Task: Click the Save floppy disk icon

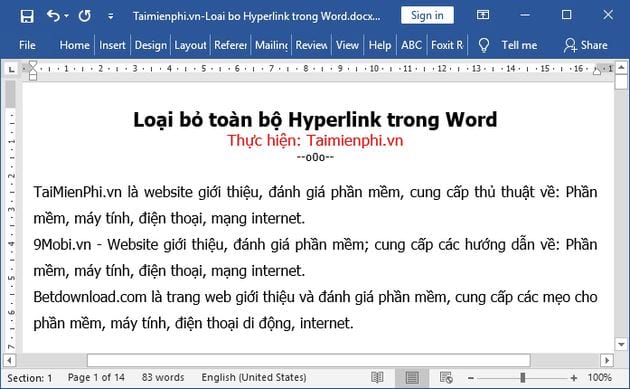Action: pyautogui.click(x=27, y=16)
